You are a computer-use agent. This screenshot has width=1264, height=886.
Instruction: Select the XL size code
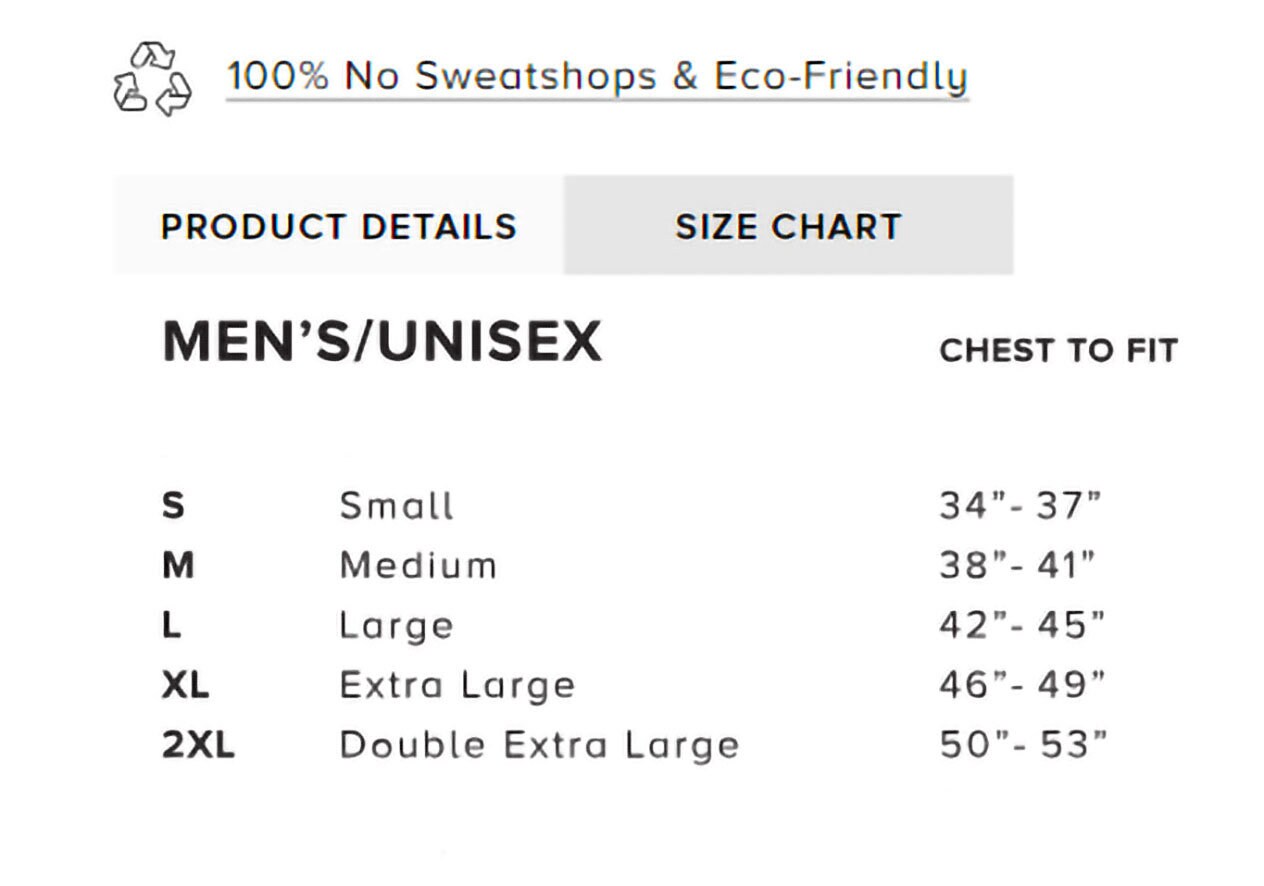185,686
